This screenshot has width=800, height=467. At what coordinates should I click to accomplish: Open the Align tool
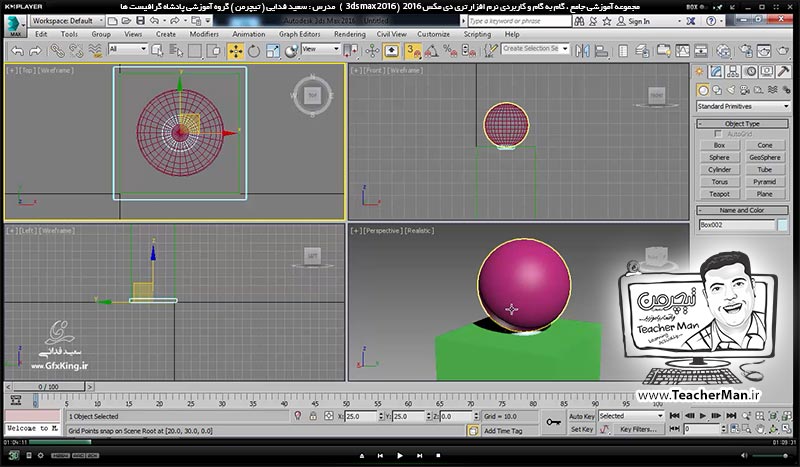tap(602, 51)
